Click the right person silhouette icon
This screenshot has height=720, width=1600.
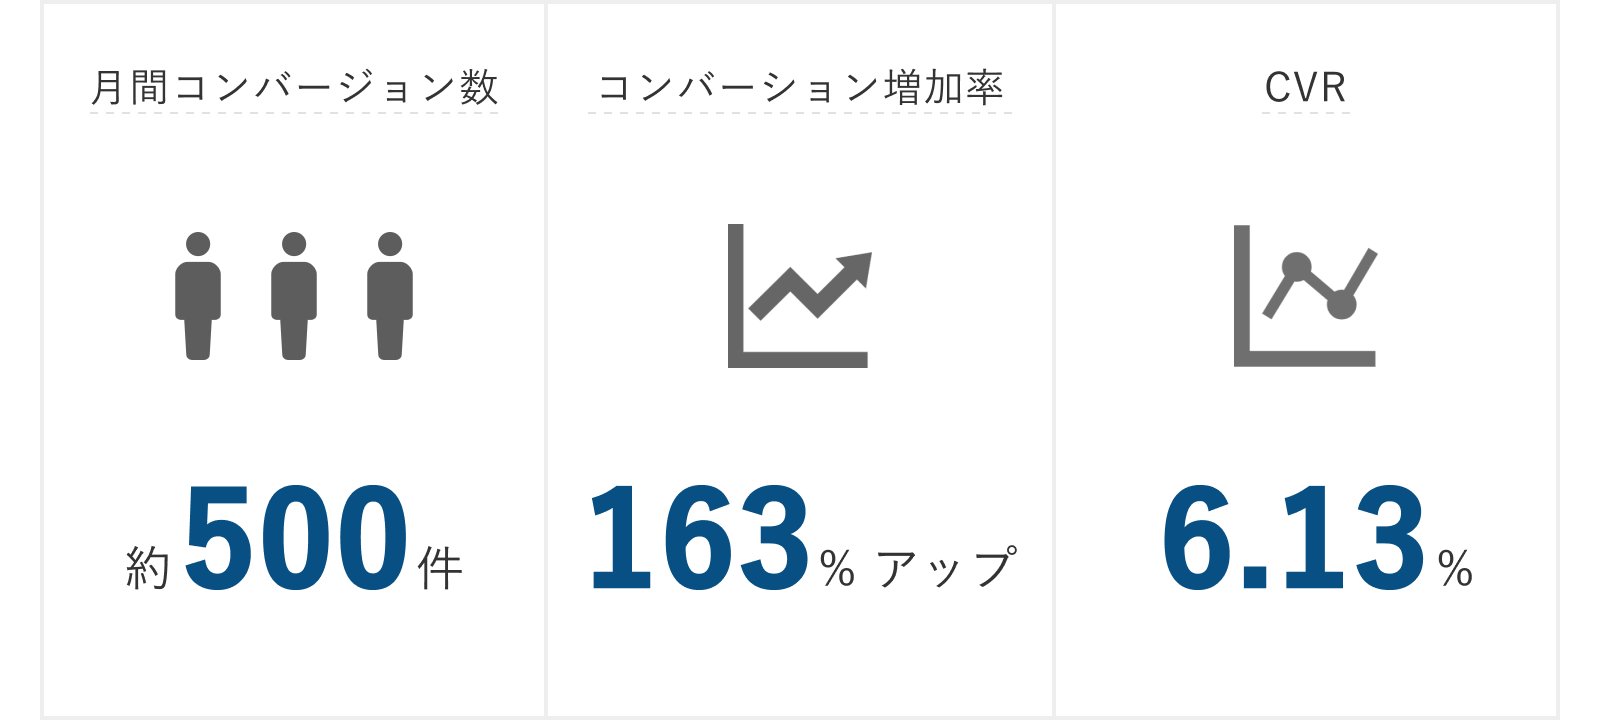pos(390,296)
